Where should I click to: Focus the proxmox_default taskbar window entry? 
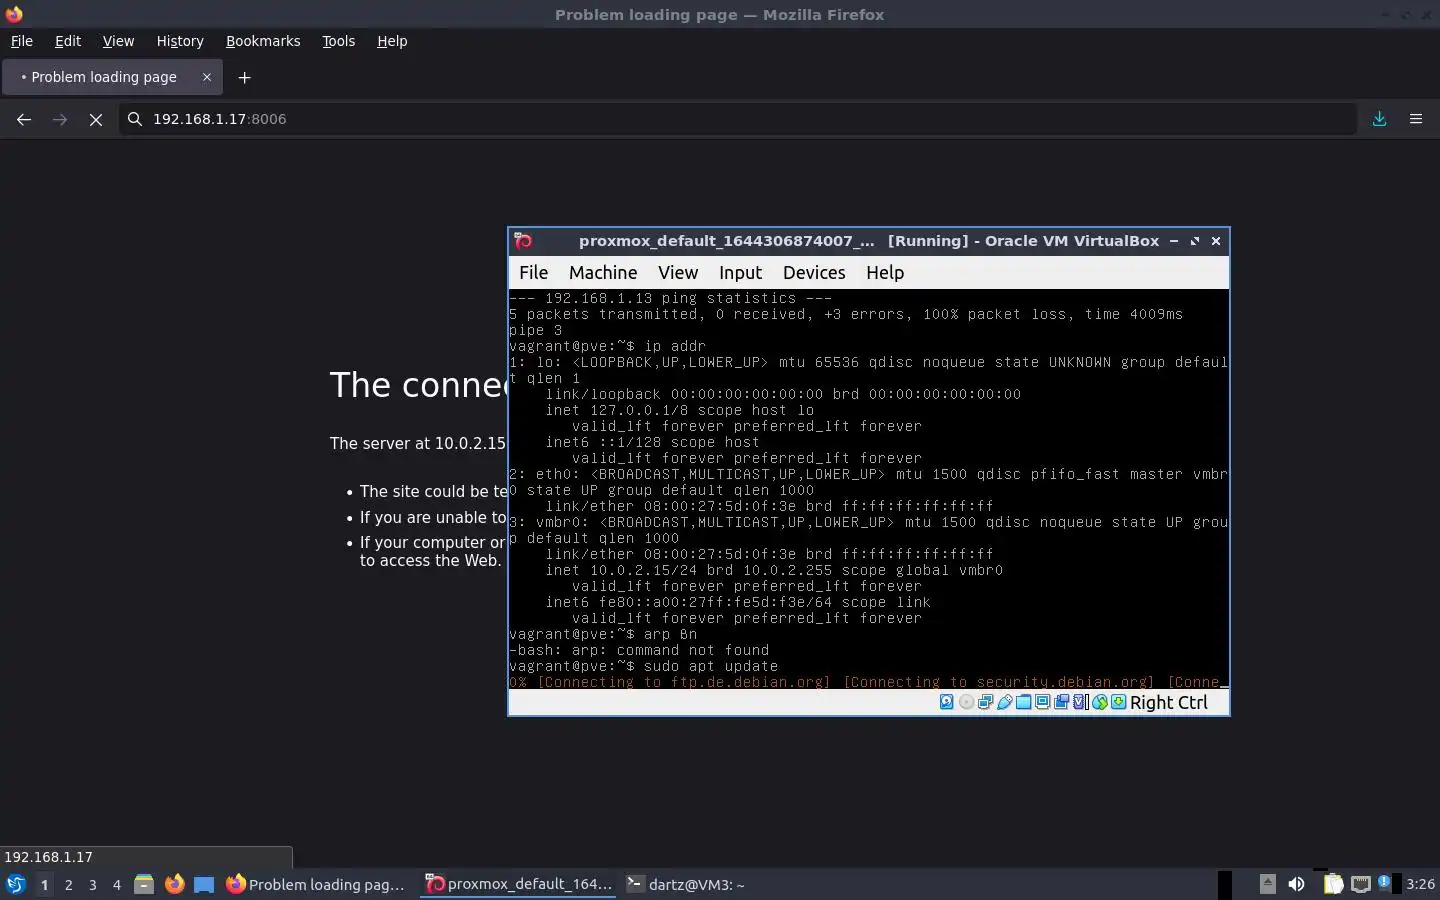click(x=519, y=884)
